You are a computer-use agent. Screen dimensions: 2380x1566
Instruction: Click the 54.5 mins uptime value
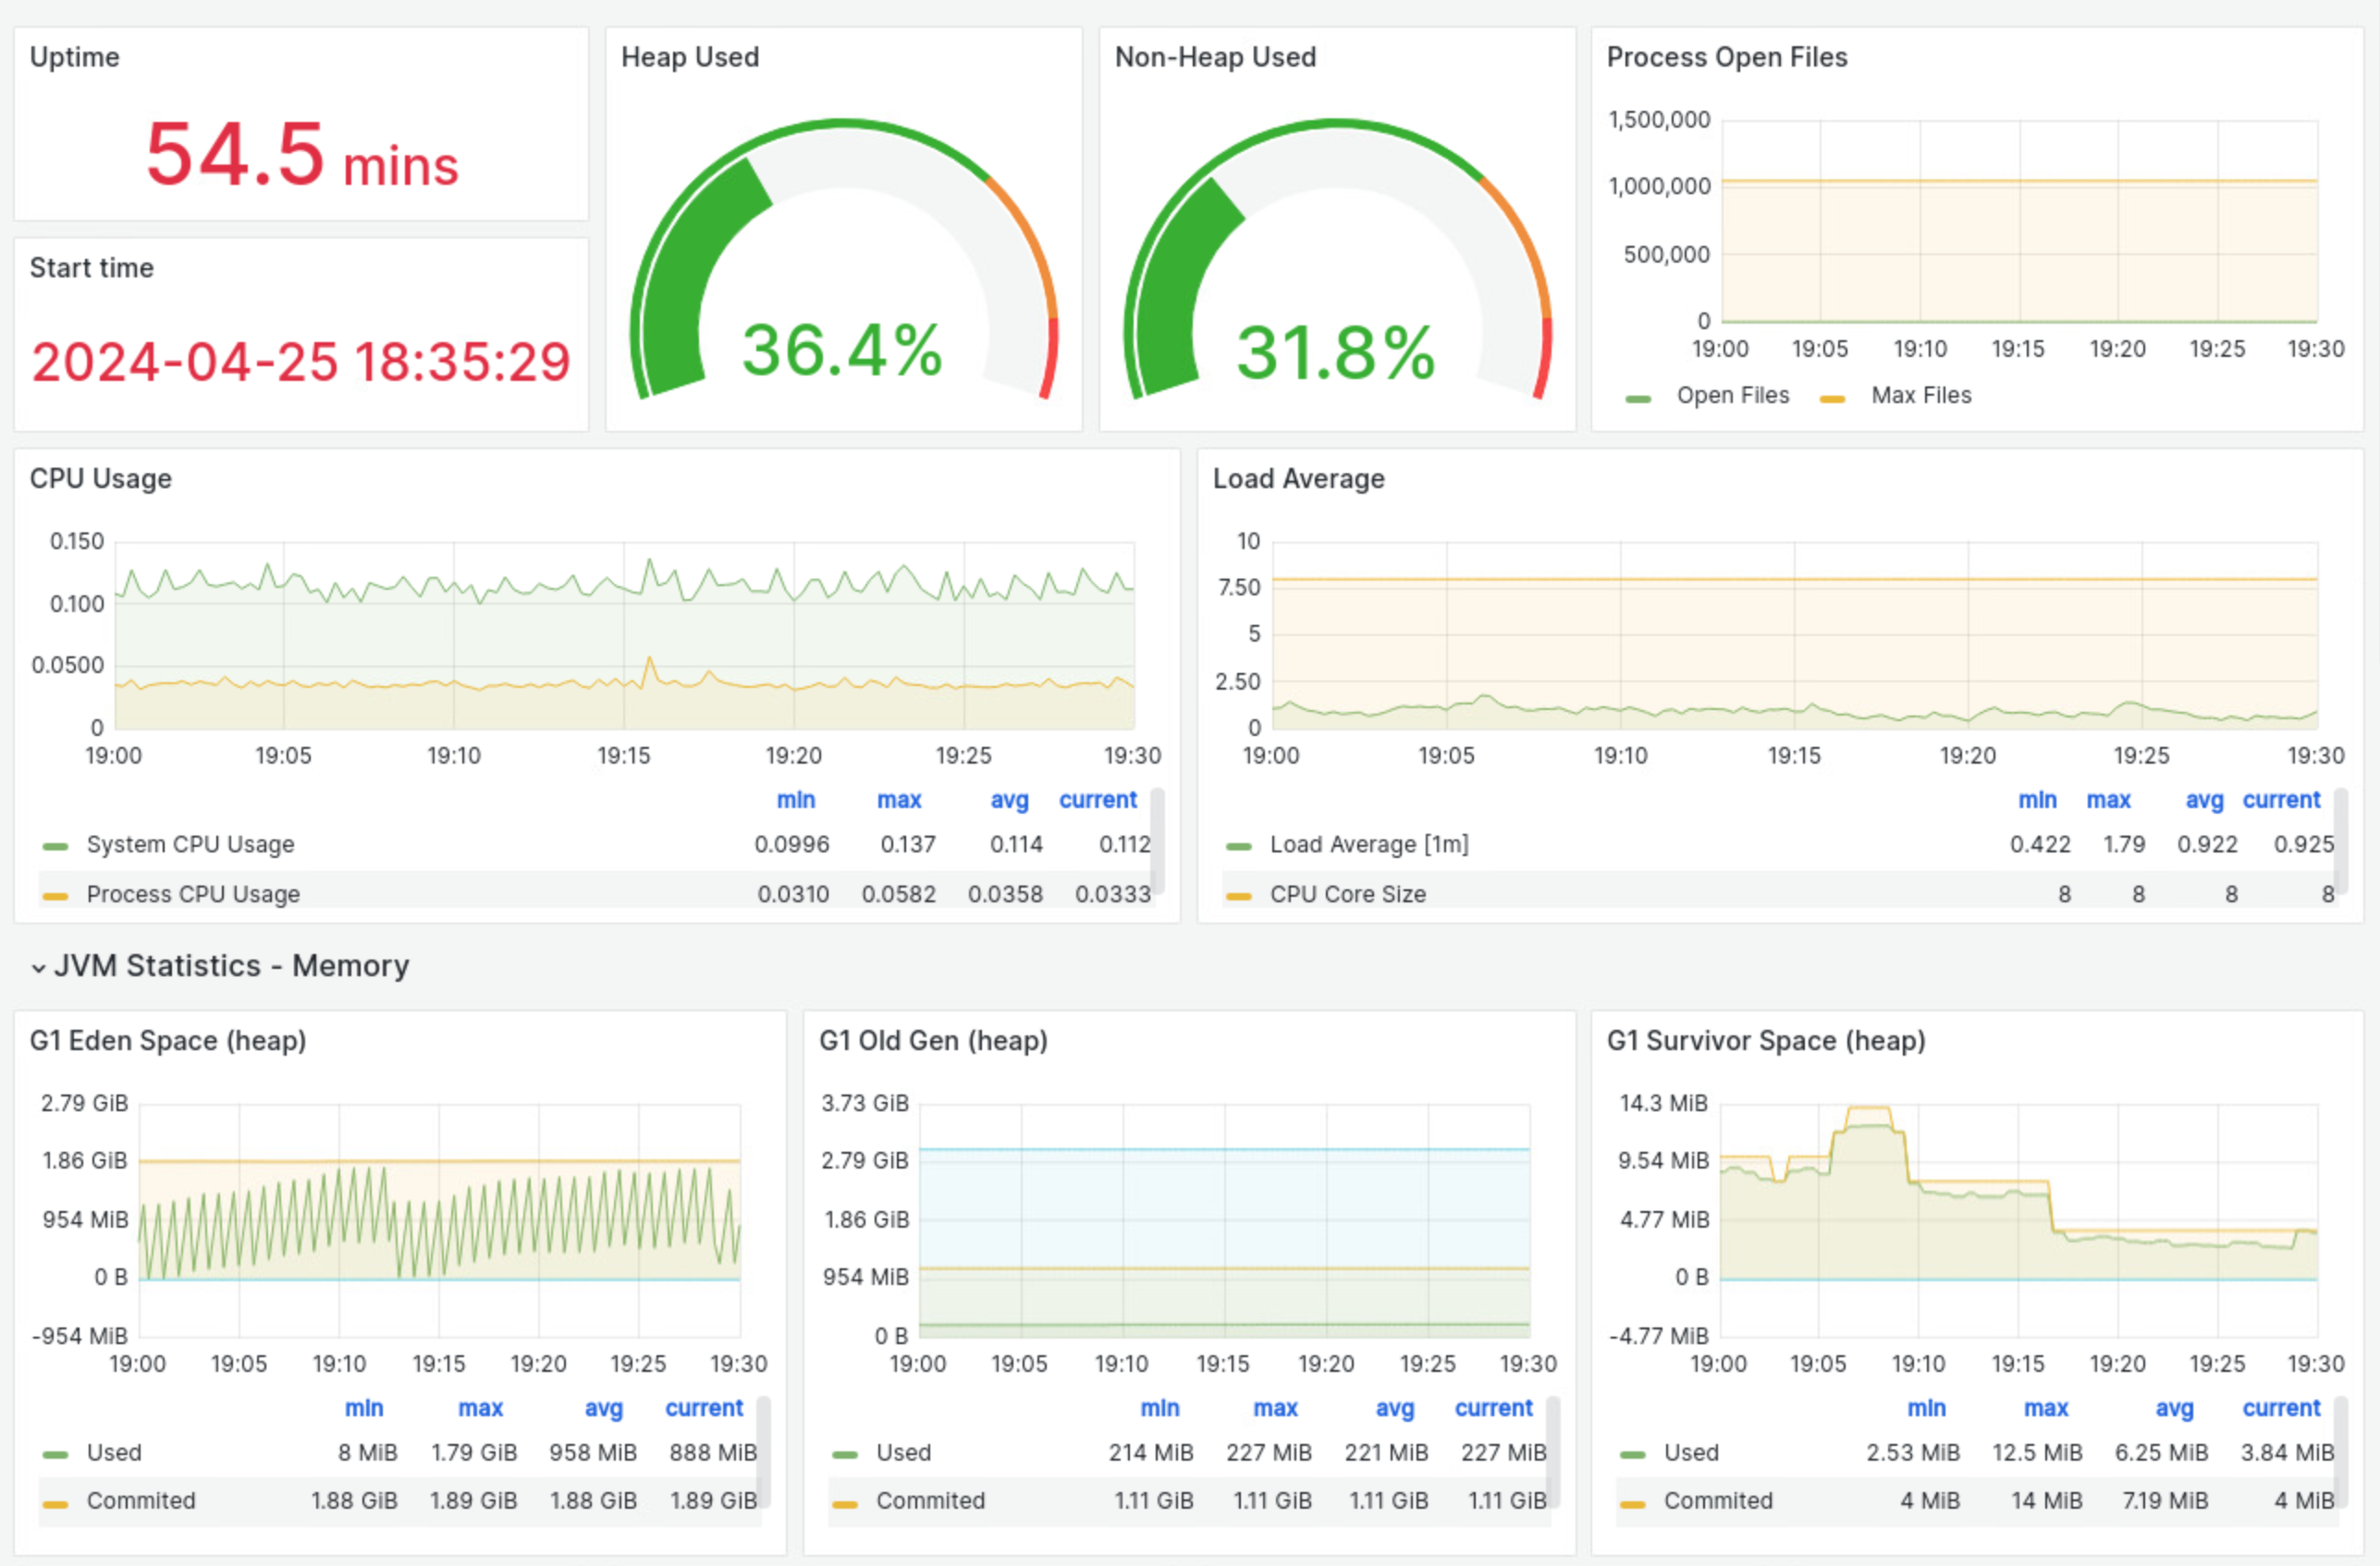click(302, 155)
